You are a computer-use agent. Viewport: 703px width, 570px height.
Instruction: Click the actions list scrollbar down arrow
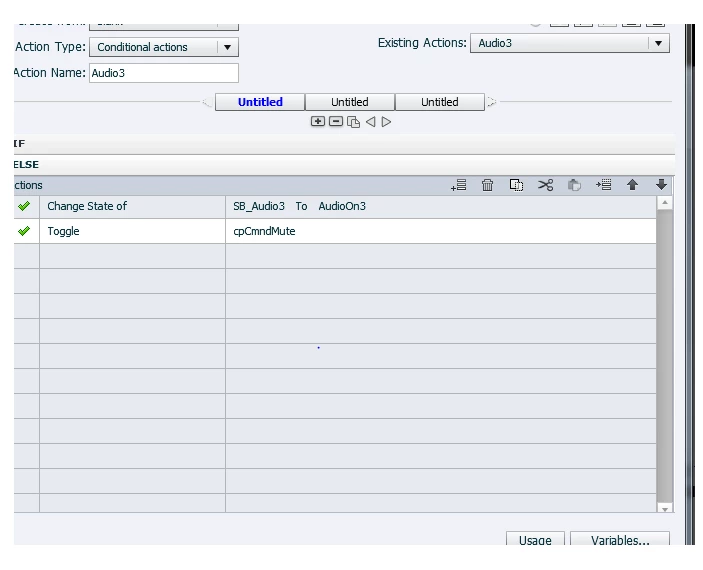click(x=664, y=508)
